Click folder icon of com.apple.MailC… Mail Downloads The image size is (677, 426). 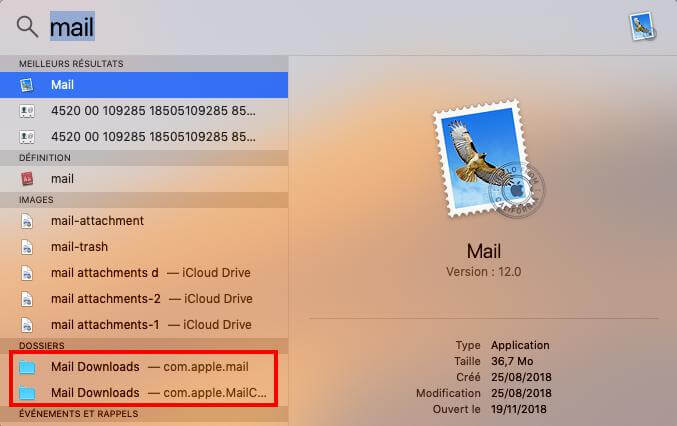point(27,393)
